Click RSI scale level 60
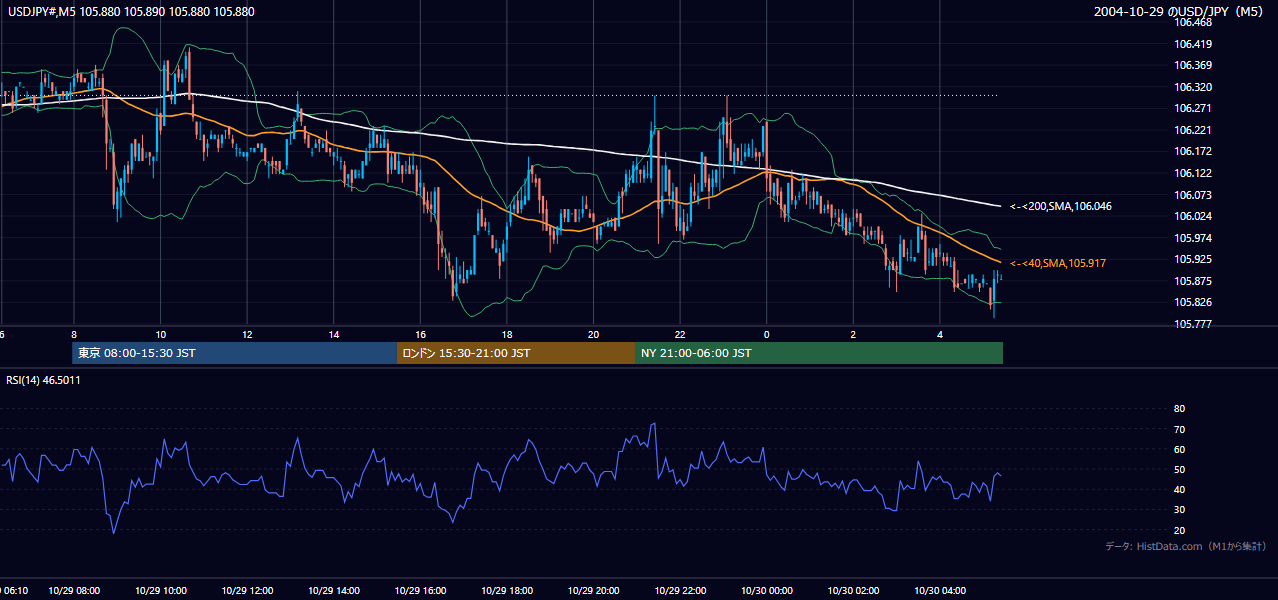This screenshot has width=1278, height=600. pos(1179,449)
